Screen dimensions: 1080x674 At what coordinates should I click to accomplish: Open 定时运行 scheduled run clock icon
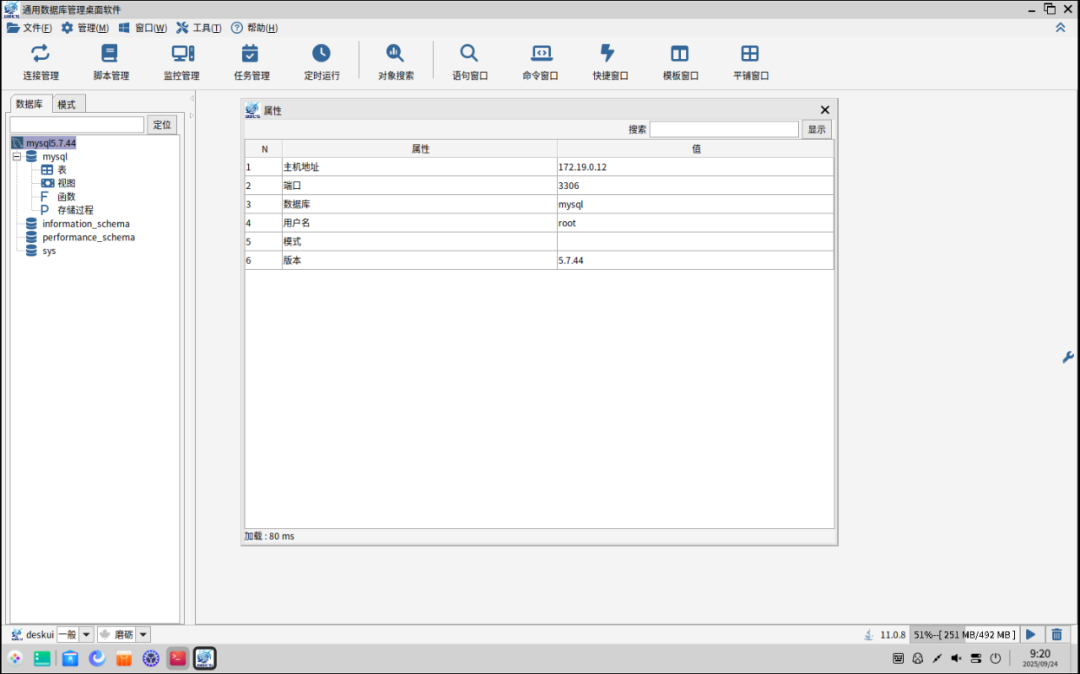coord(321,54)
